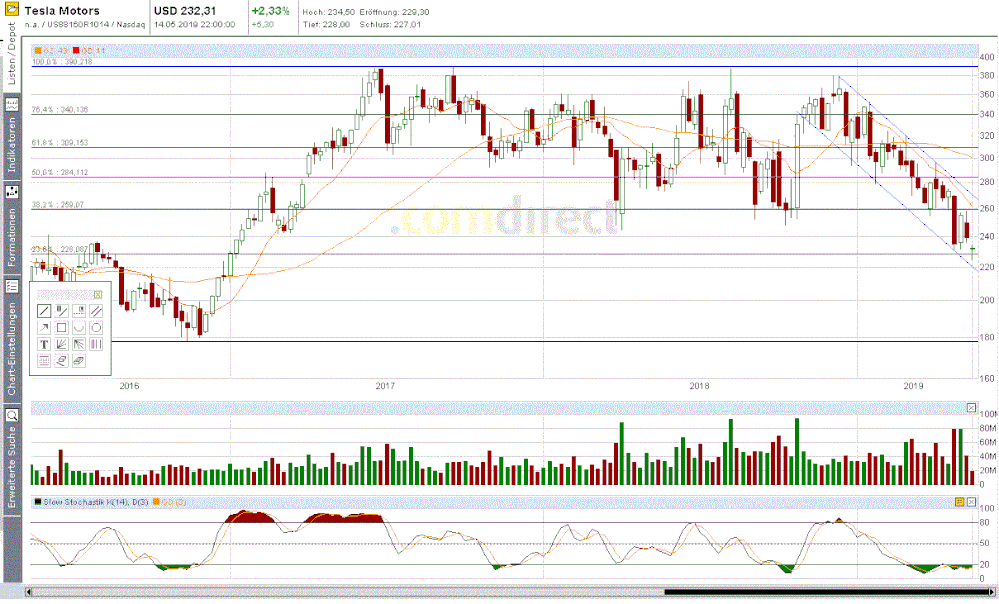This screenshot has height=604, width=999.
Task: Toggle the checkbox atop the volume panel
Action: 970,407
